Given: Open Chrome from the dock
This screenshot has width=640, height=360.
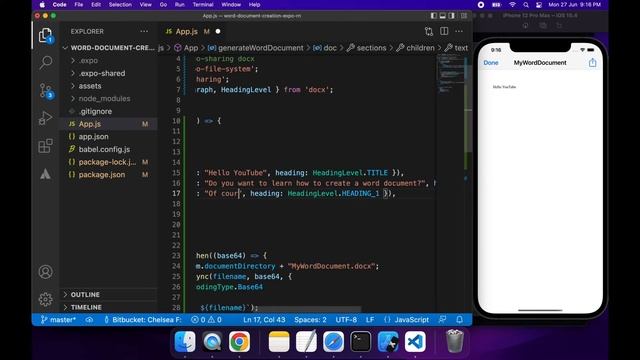Looking at the screenshot, I should click(x=239, y=341).
